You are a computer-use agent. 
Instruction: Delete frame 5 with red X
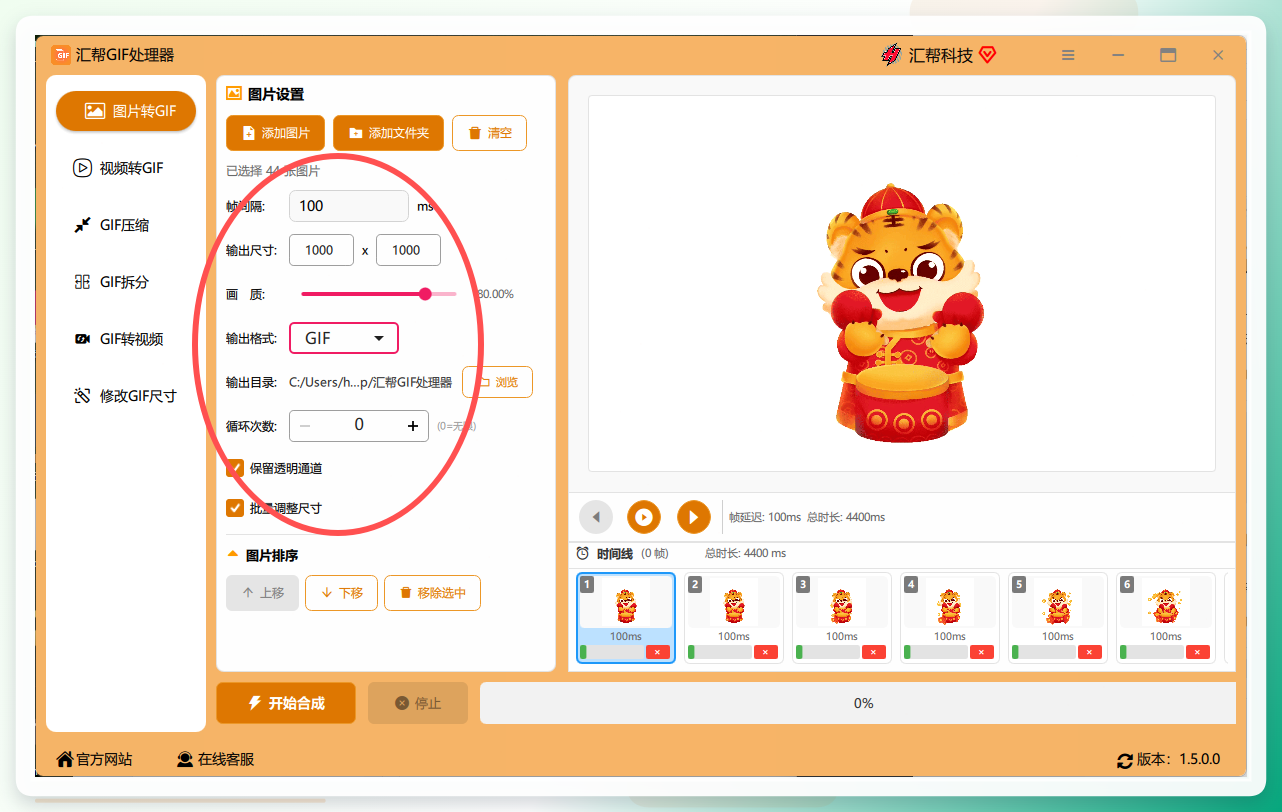[x=1090, y=652]
